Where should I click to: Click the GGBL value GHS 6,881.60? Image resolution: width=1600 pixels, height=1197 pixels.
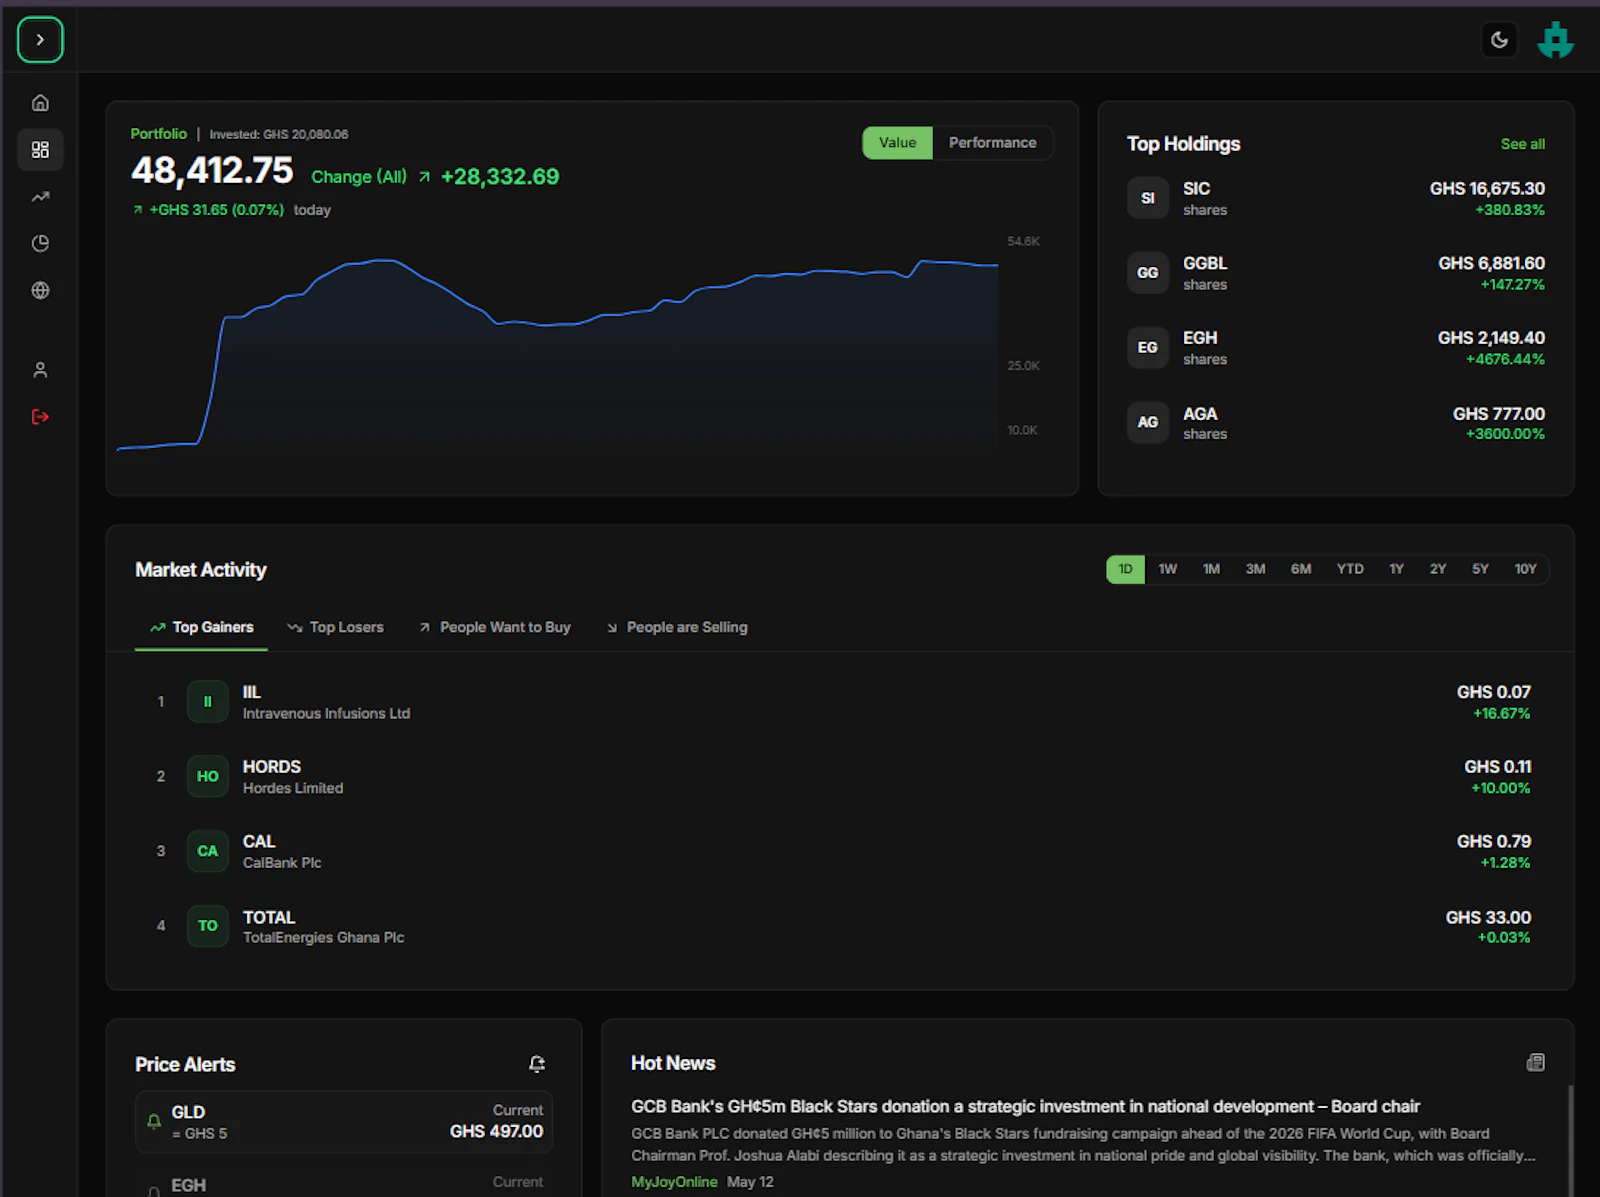1491,264
